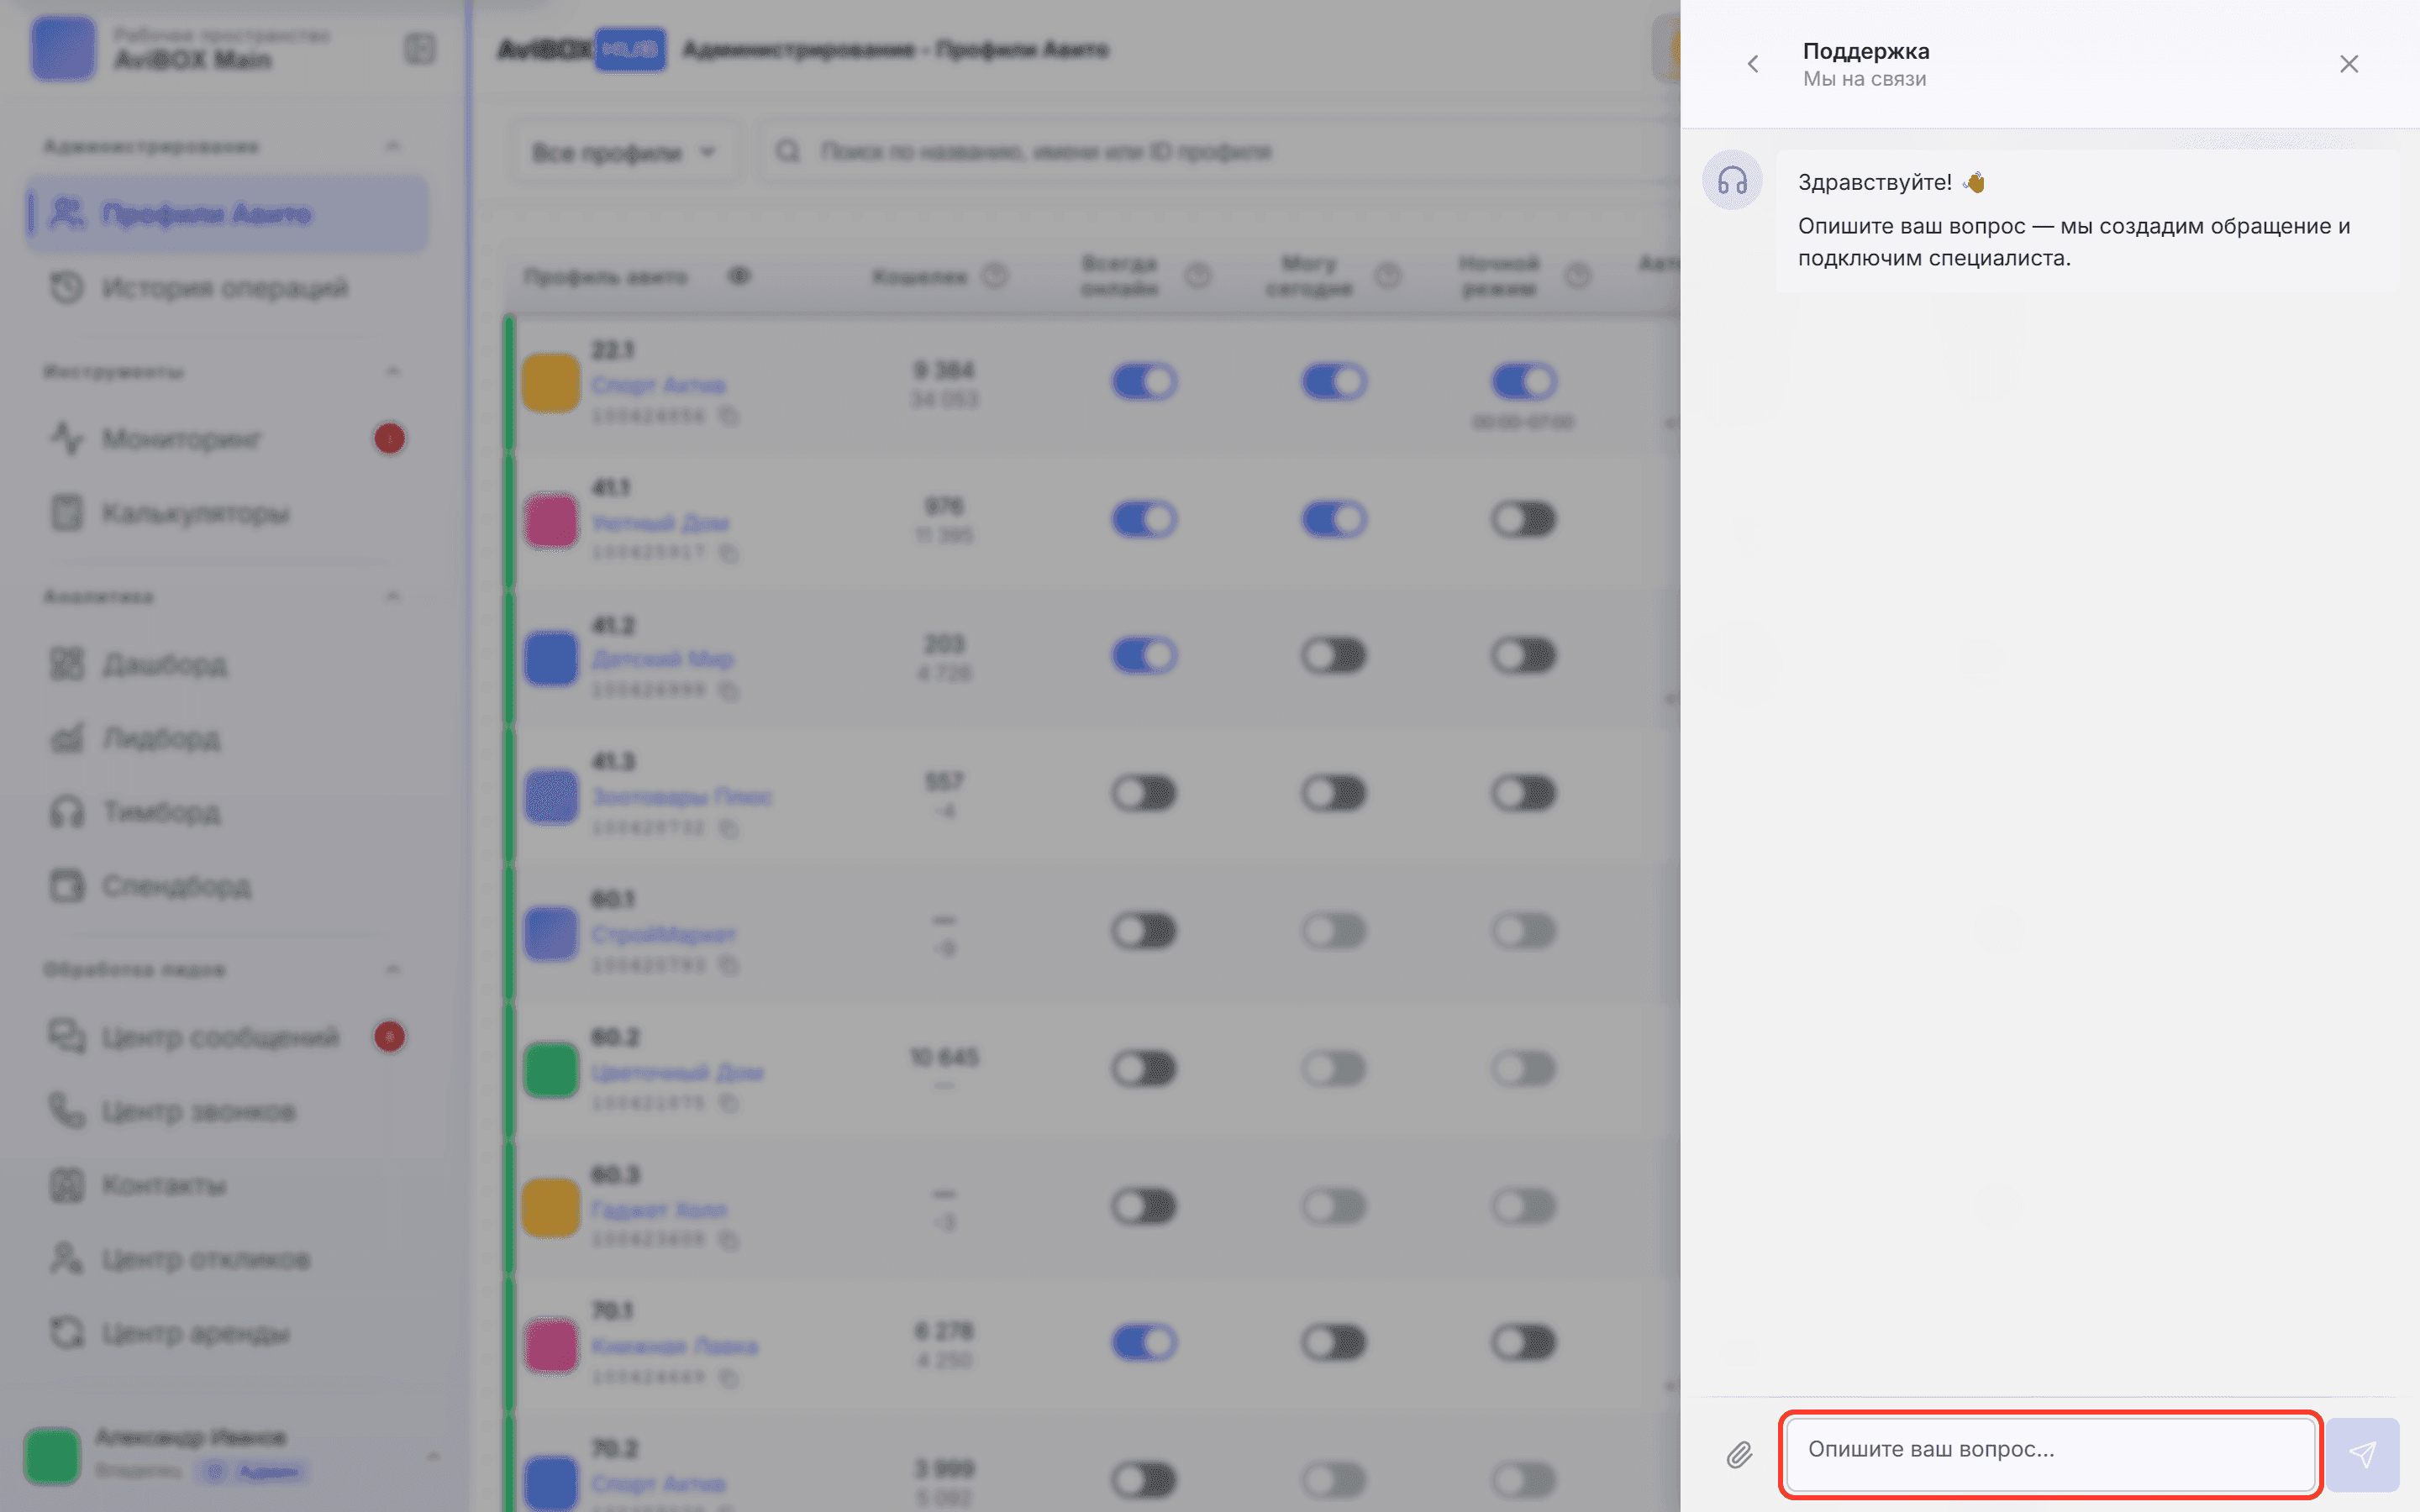The width and height of the screenshot is (2420, 1512).
Task: Click the Центр откликов person icon
Action: tap(67, 1258)
